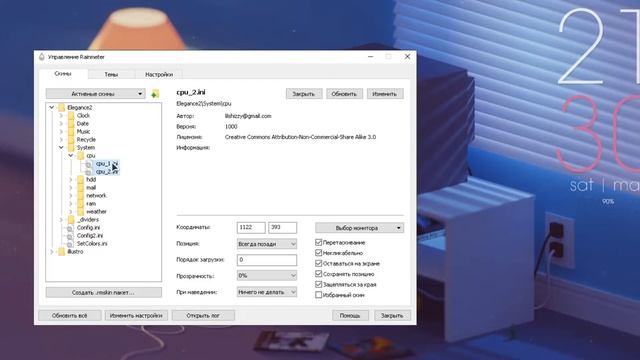Click the Порядок загрузки input field
The image size is (640, 360).
pos(267,260)
